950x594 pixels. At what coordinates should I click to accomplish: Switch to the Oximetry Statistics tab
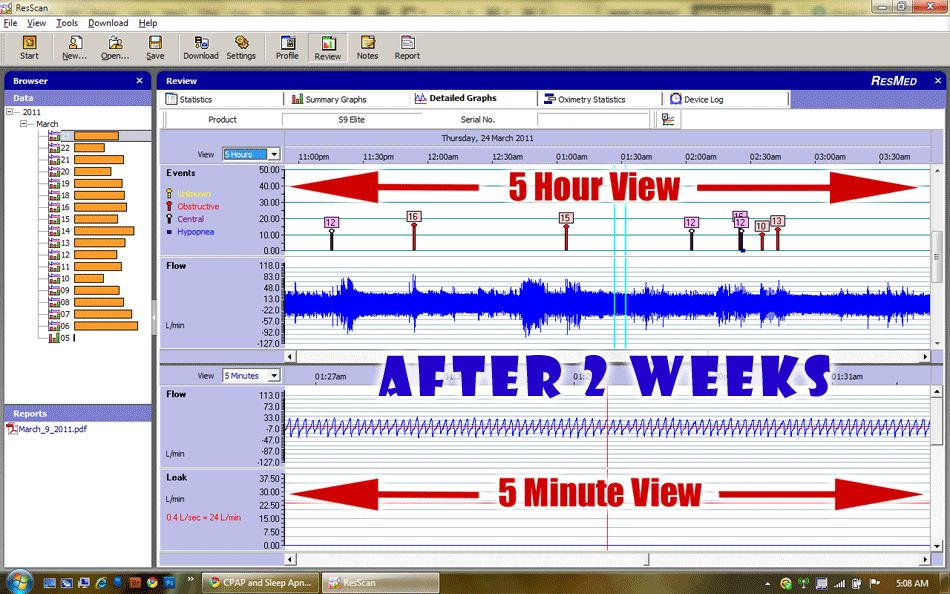click(590, 100)
